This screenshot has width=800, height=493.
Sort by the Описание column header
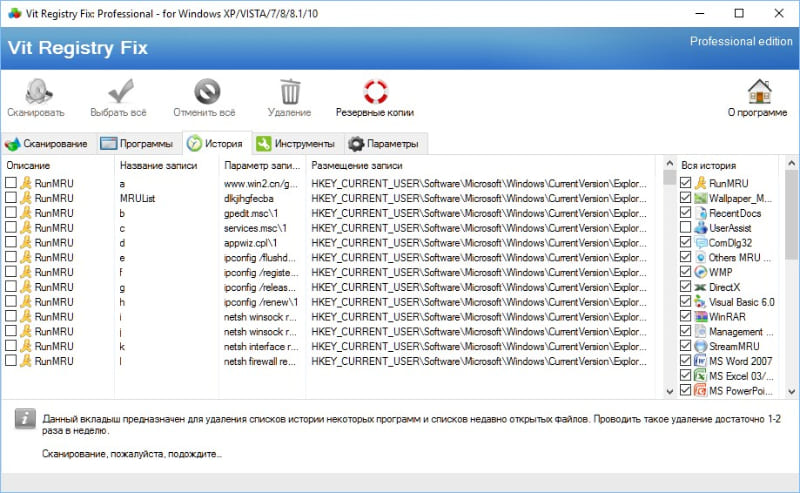tap(57, 165)
